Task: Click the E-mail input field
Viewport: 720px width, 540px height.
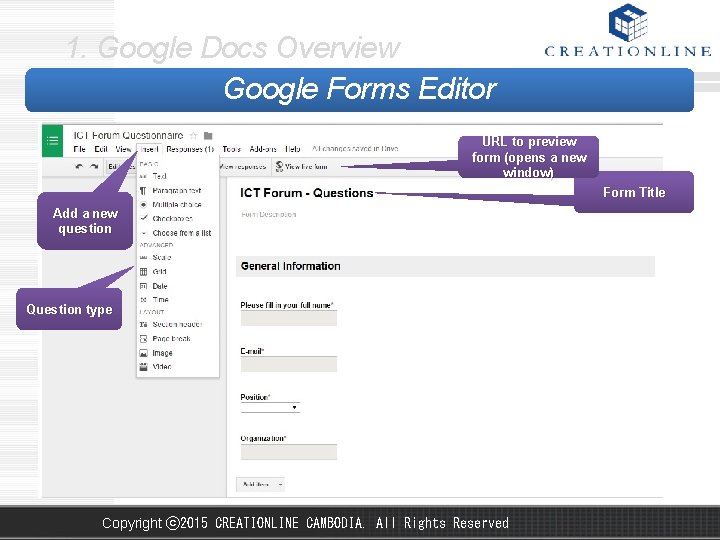Action: 289,364
